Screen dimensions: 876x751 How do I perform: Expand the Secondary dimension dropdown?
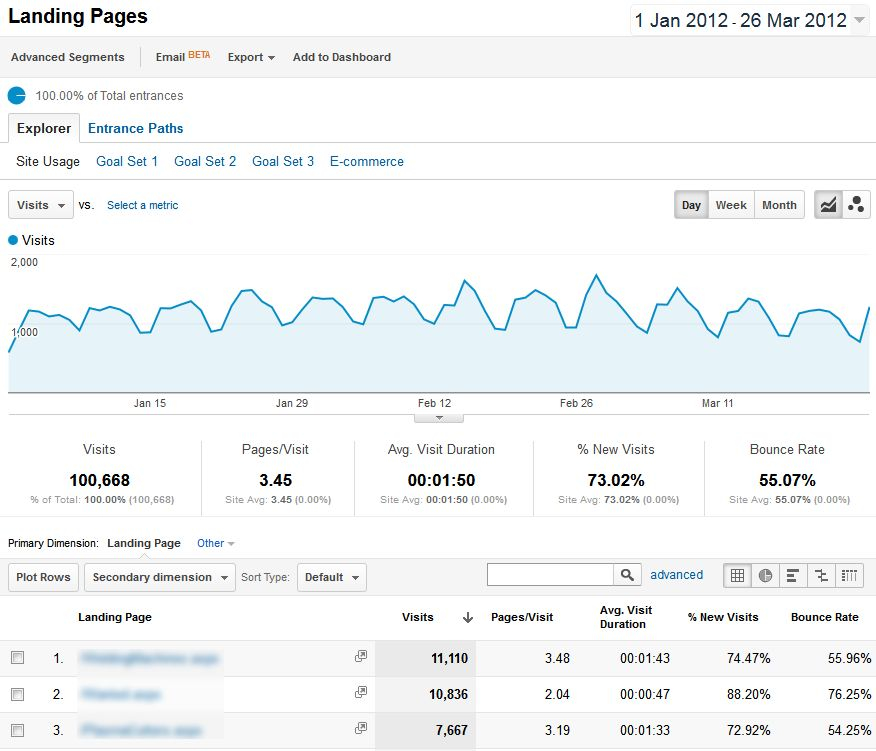point(160,577)
